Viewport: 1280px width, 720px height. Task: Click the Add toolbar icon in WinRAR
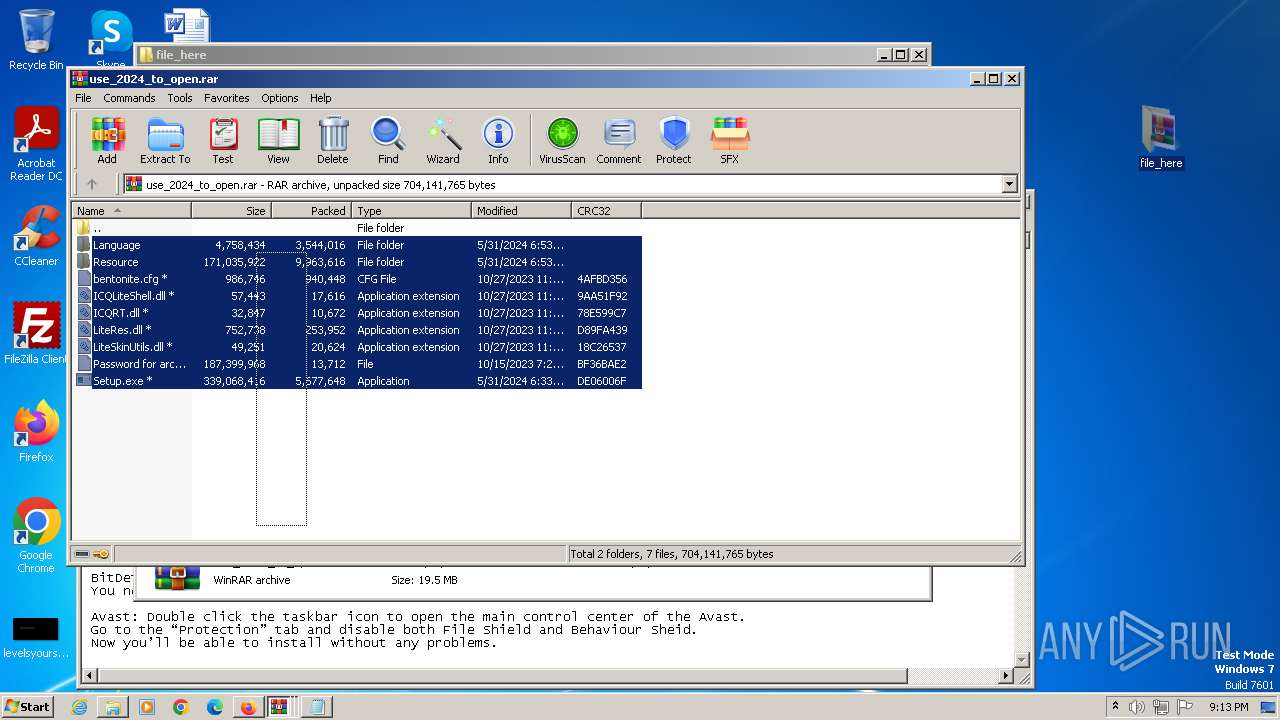click(107, 140)
